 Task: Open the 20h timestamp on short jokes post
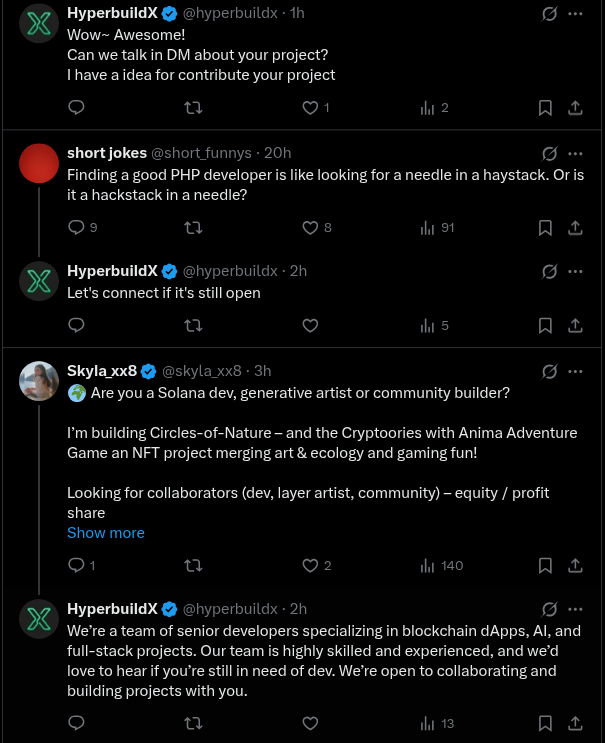276,153
